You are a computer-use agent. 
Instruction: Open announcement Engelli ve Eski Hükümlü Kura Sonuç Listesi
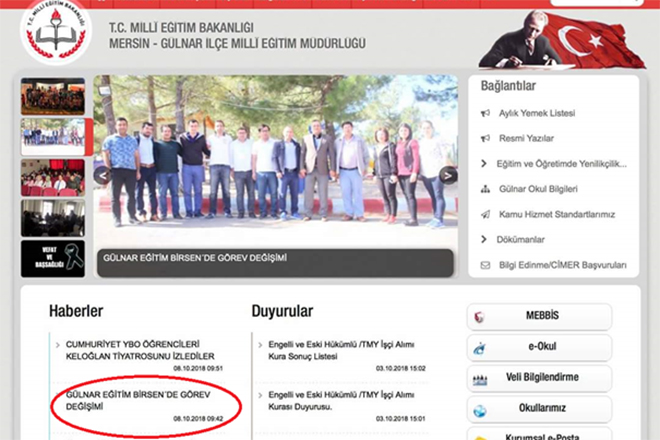(x=341, y=350)
